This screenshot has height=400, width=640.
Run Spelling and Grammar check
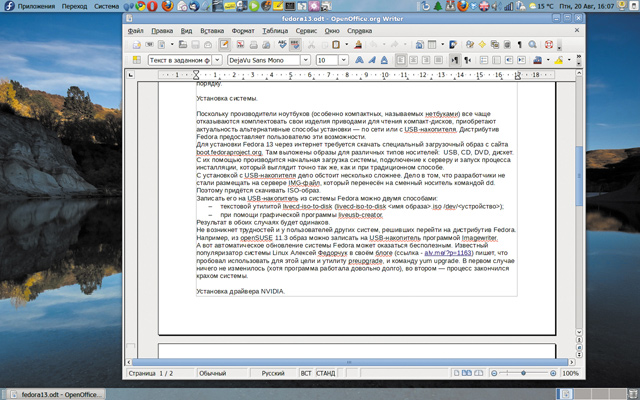(282, 45)
